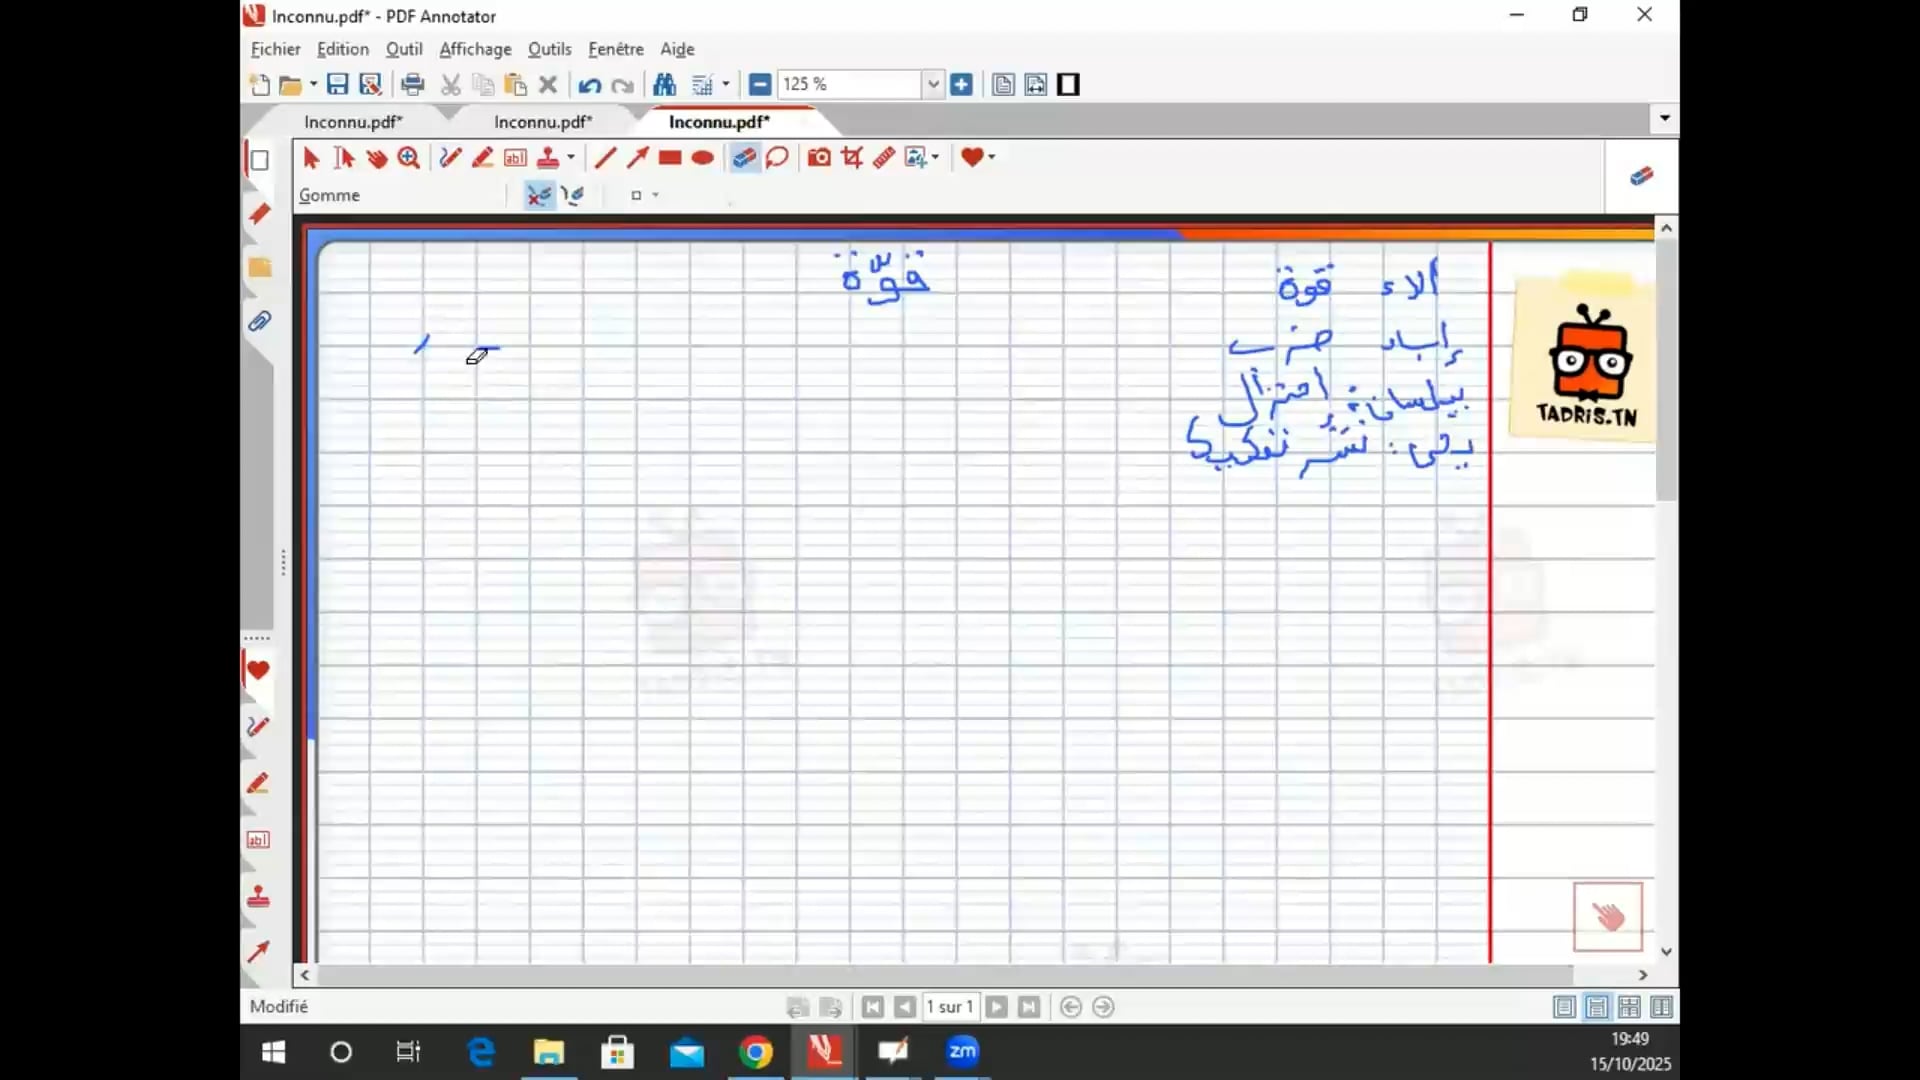The width and height of the screenshot is (1920, 1080).
Task: Open the Affichage menu
Action: click(x=475, y=49)
